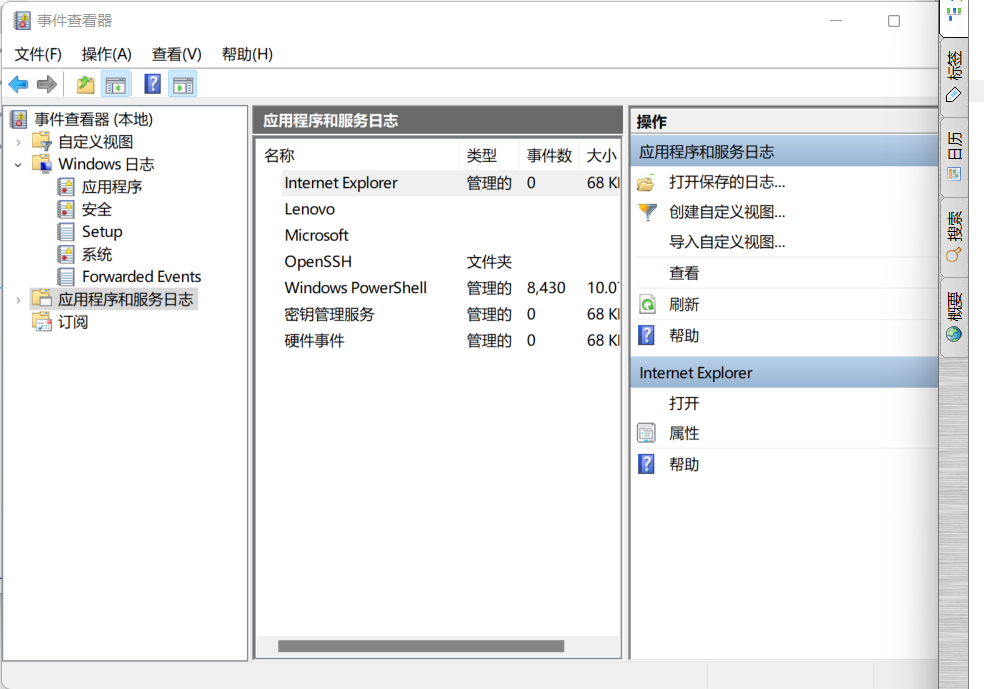Open the Setup log
The image size is (984, 689).
(102, 232)
